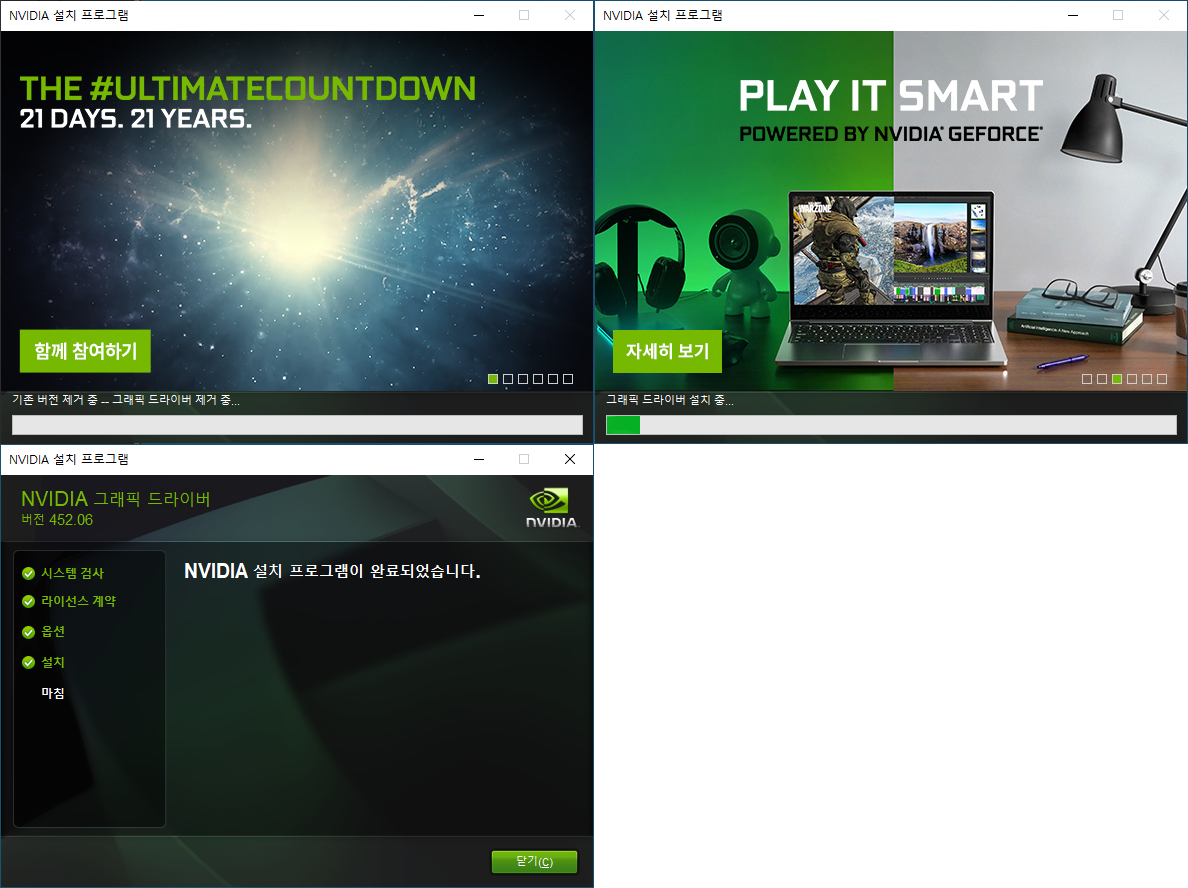Screen dimensions: 1188x888
Task: Click the 버전 452.06 version text
Action: [x=57, y=520]
